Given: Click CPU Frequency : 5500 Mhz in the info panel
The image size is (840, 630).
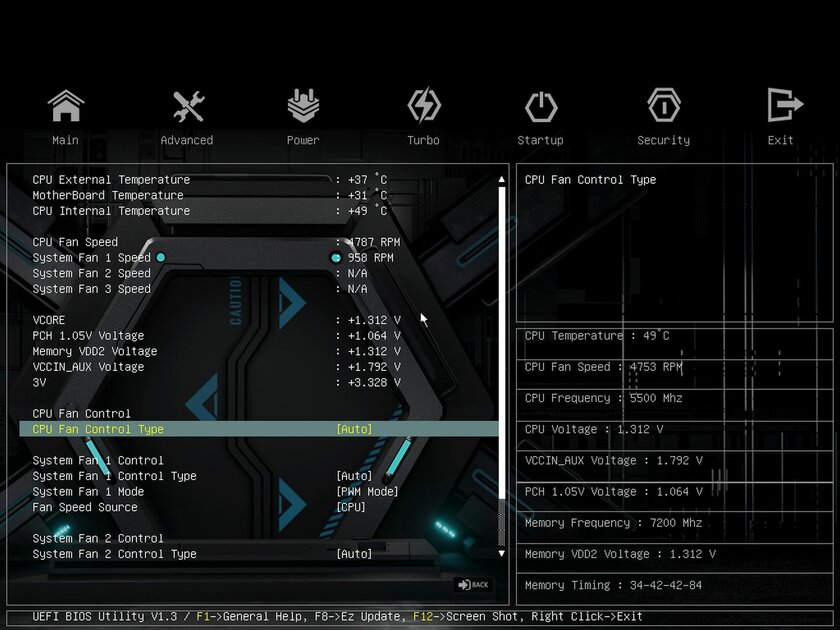Looking at the screenshot, I should pyautogui.click(x=604, y=398).
